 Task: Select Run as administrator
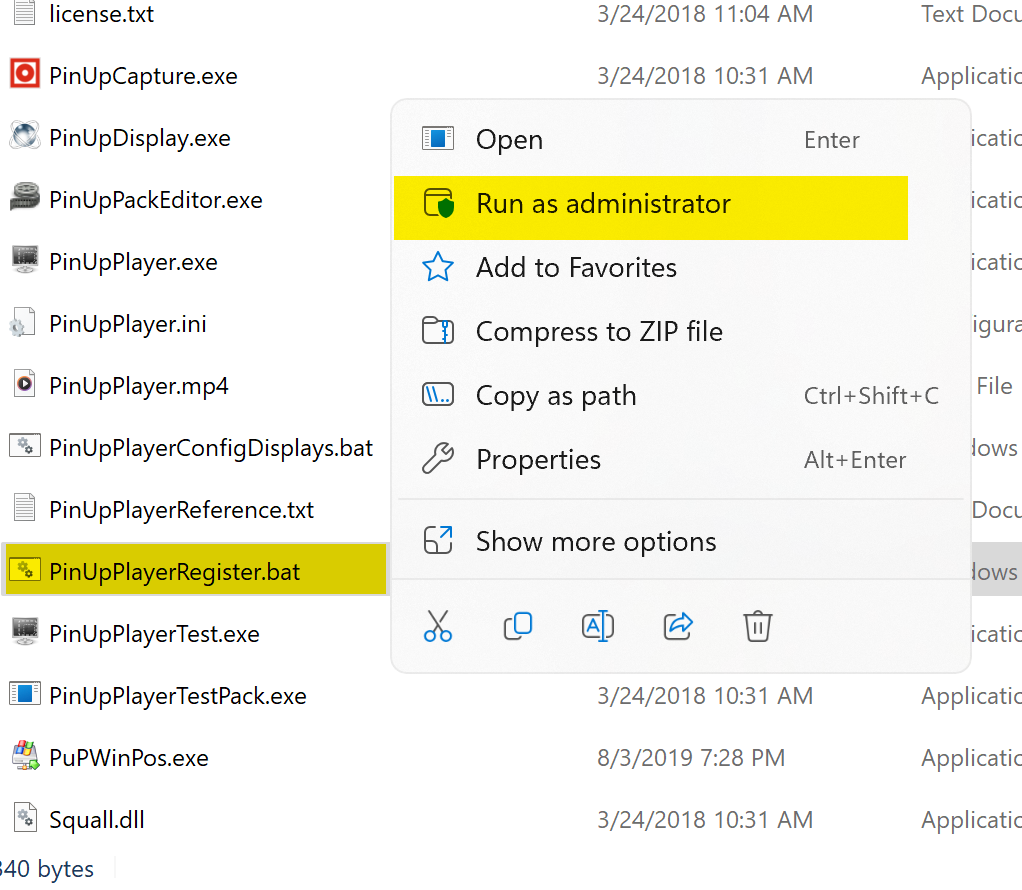[x=603, y=204]
